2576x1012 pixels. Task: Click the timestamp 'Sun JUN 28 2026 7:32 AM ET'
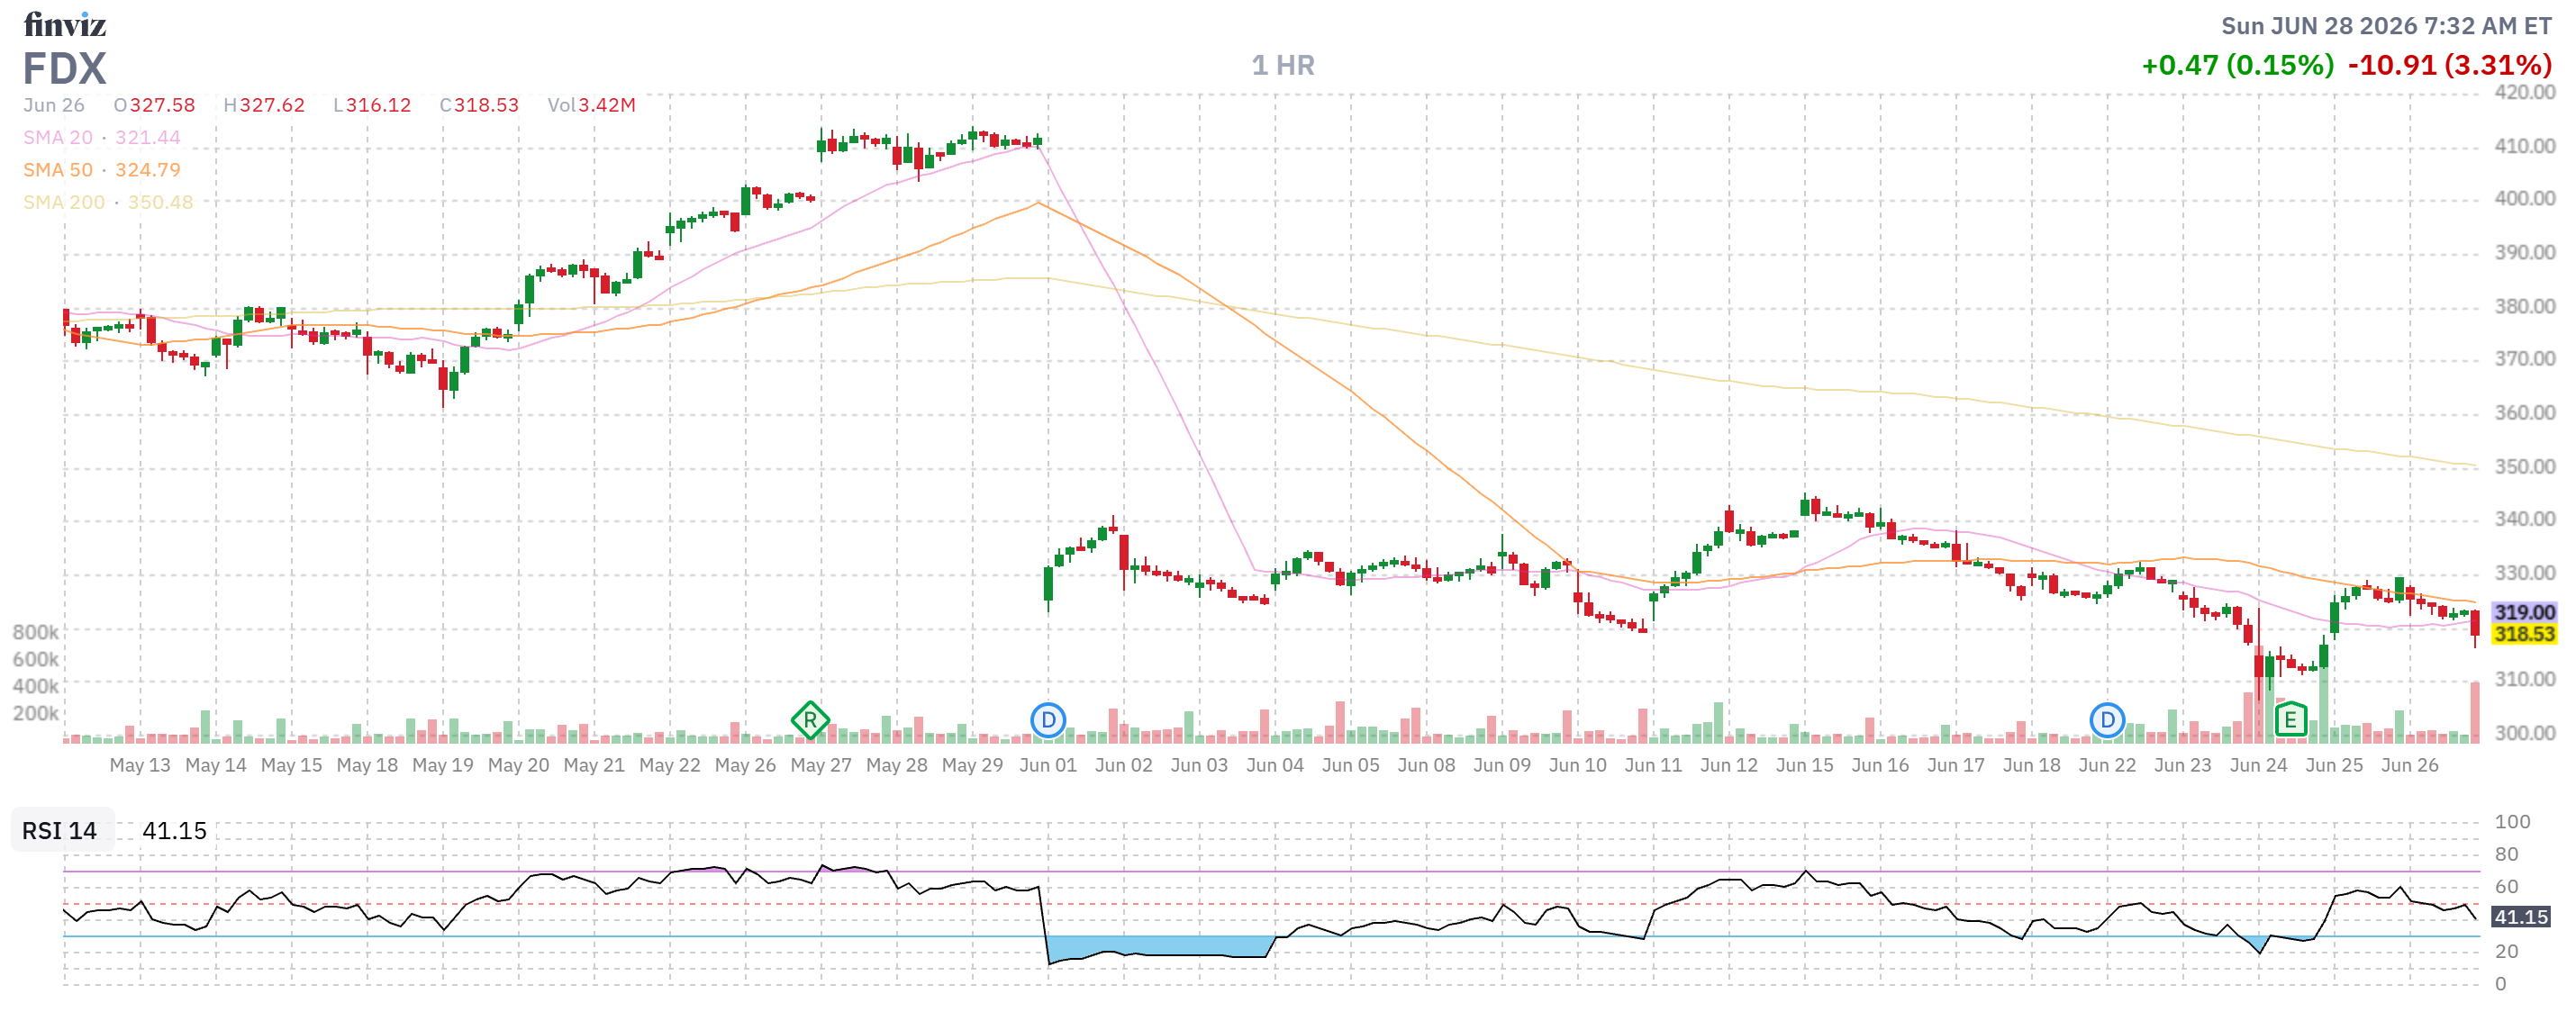coord(2386,26)
